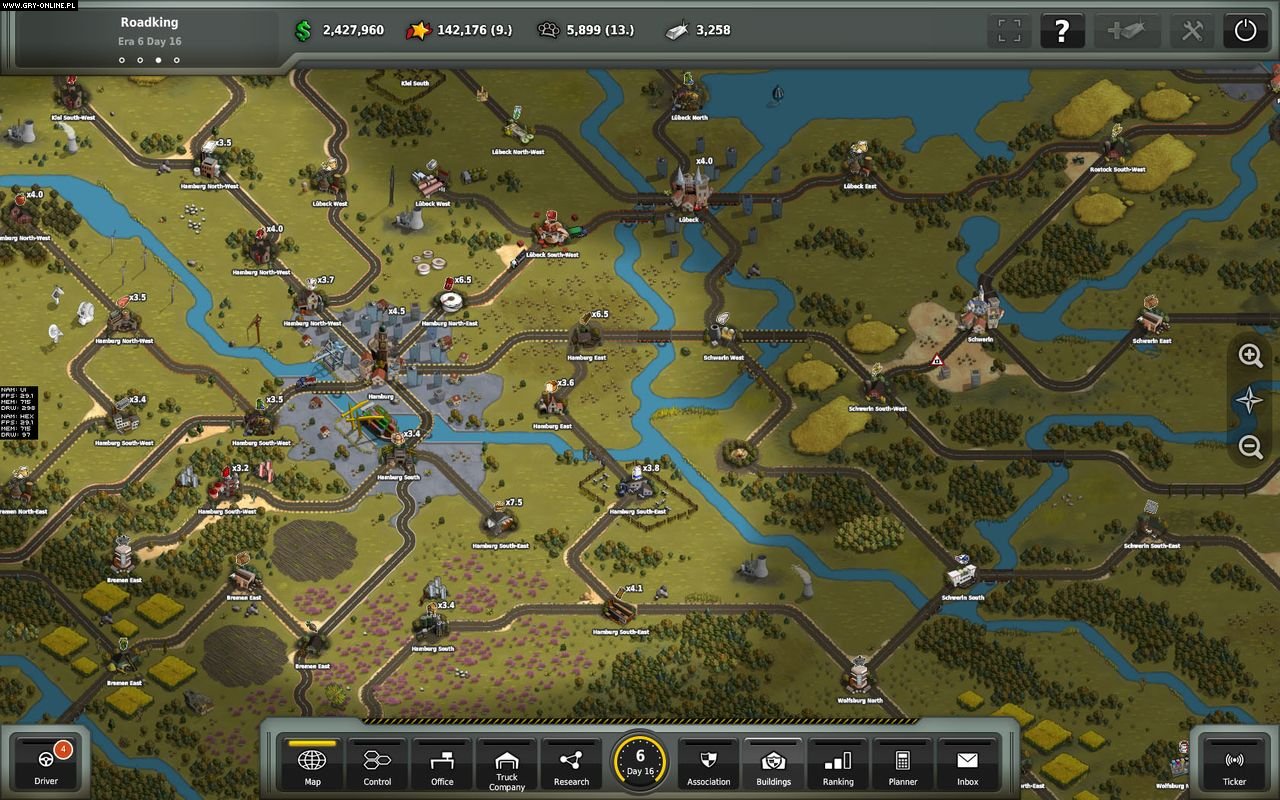
Task: Toggle fullscreen mode
Action: 1008,30
